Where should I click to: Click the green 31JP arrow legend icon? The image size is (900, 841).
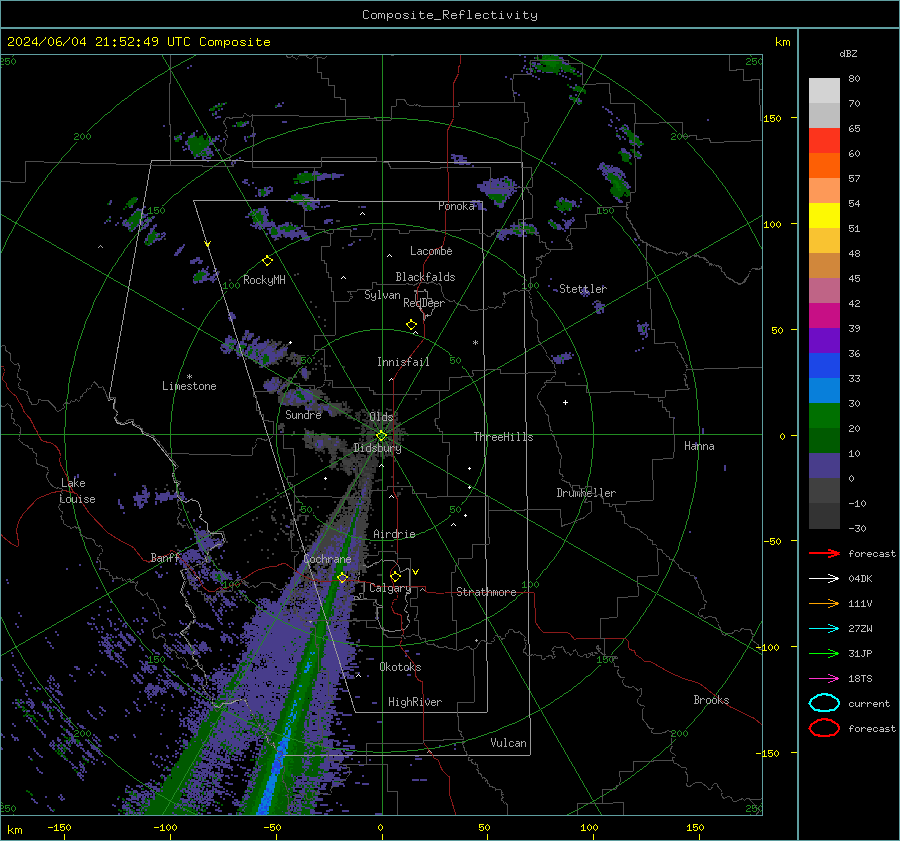click(x=824, y=653)
